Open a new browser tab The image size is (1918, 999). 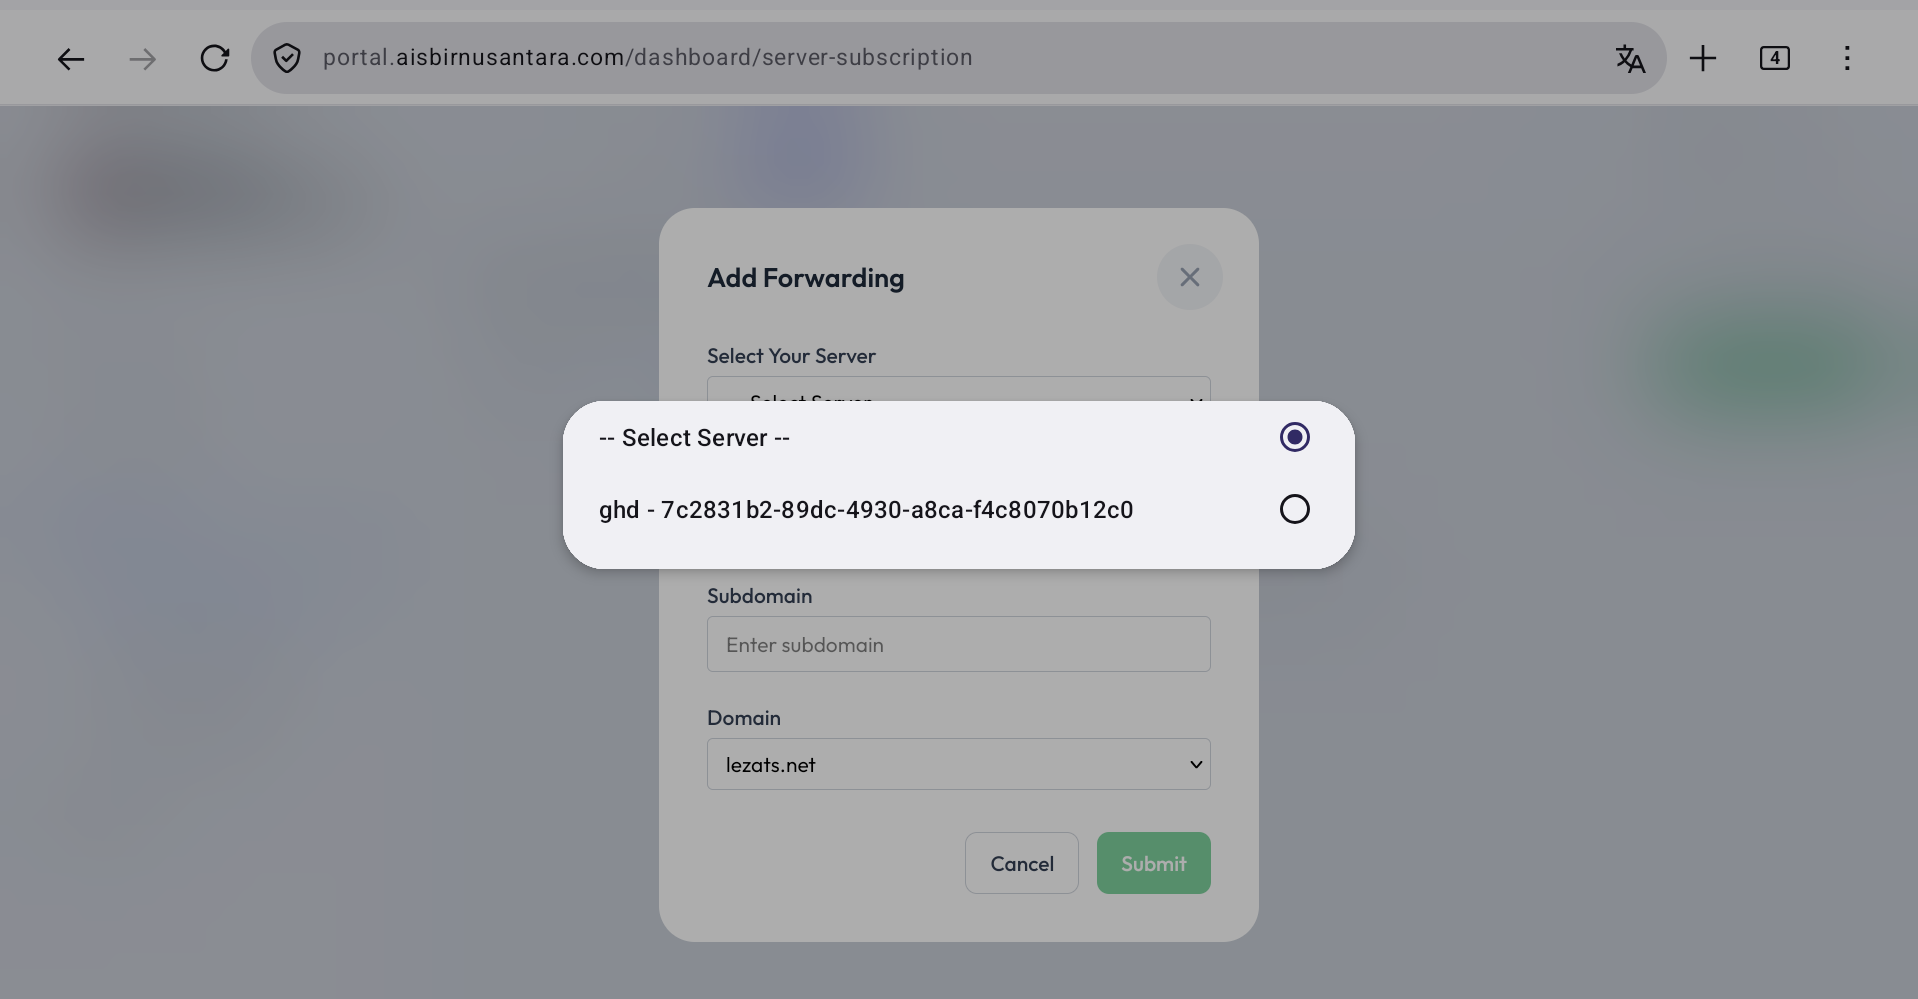click(1702, 59)
